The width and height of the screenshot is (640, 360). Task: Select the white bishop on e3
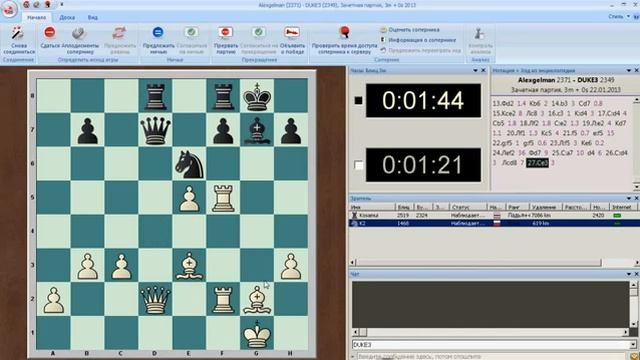189,265
